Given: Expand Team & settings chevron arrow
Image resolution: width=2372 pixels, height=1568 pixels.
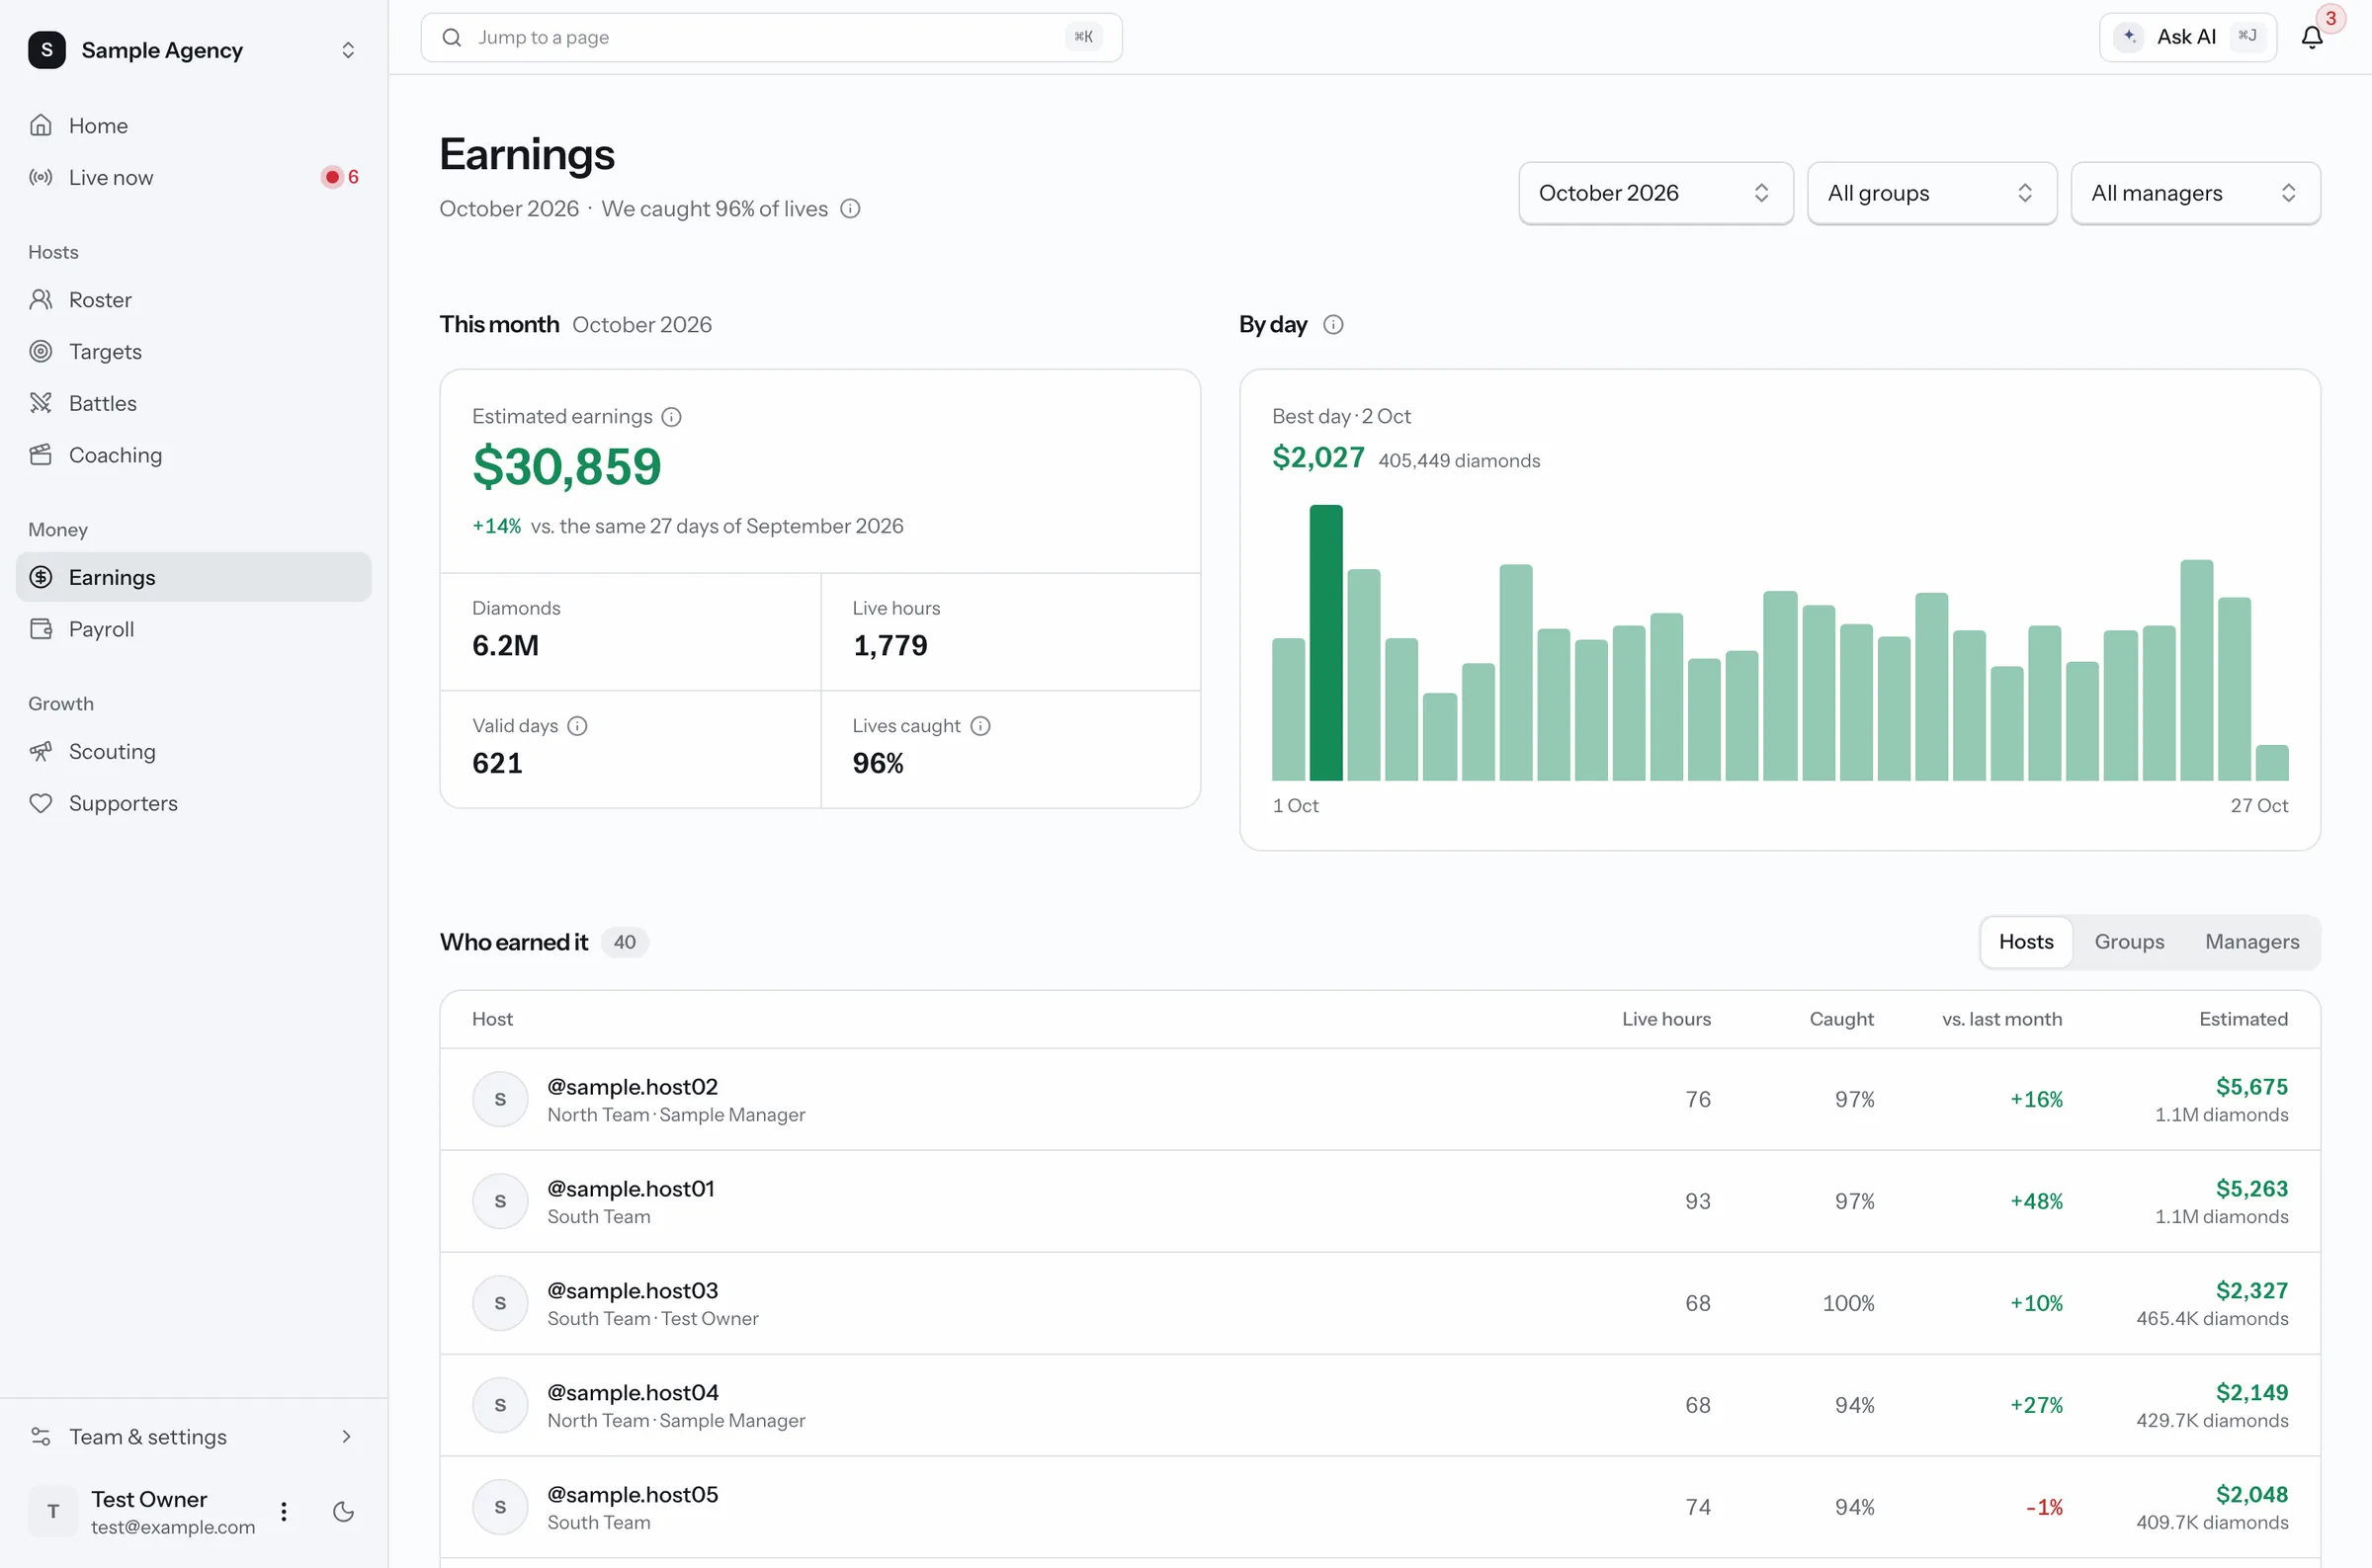Looking at the screenshot, I should [346, 1437].
